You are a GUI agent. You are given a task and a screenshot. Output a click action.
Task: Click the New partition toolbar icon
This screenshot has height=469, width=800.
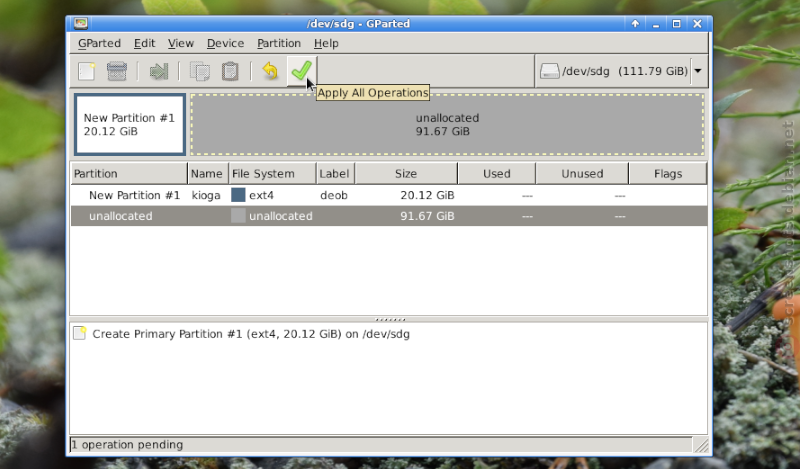point(87,71)
